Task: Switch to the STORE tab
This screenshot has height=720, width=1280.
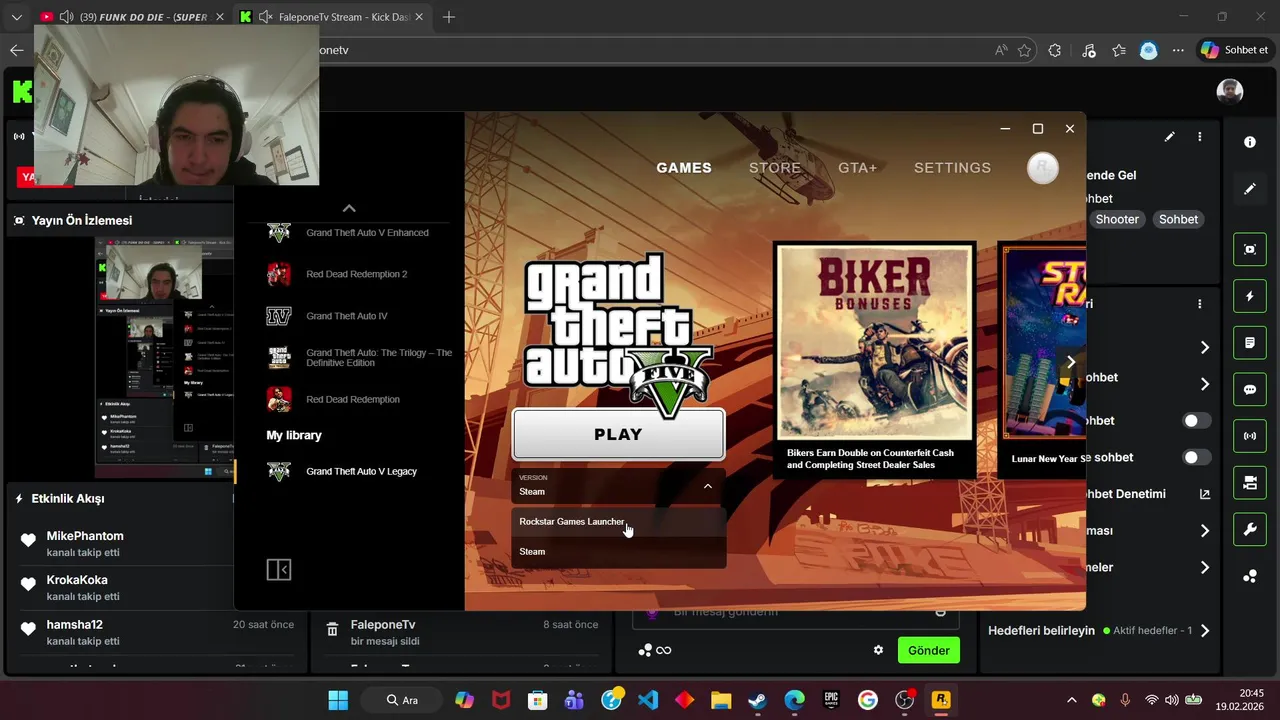Action: click(775, 168)
